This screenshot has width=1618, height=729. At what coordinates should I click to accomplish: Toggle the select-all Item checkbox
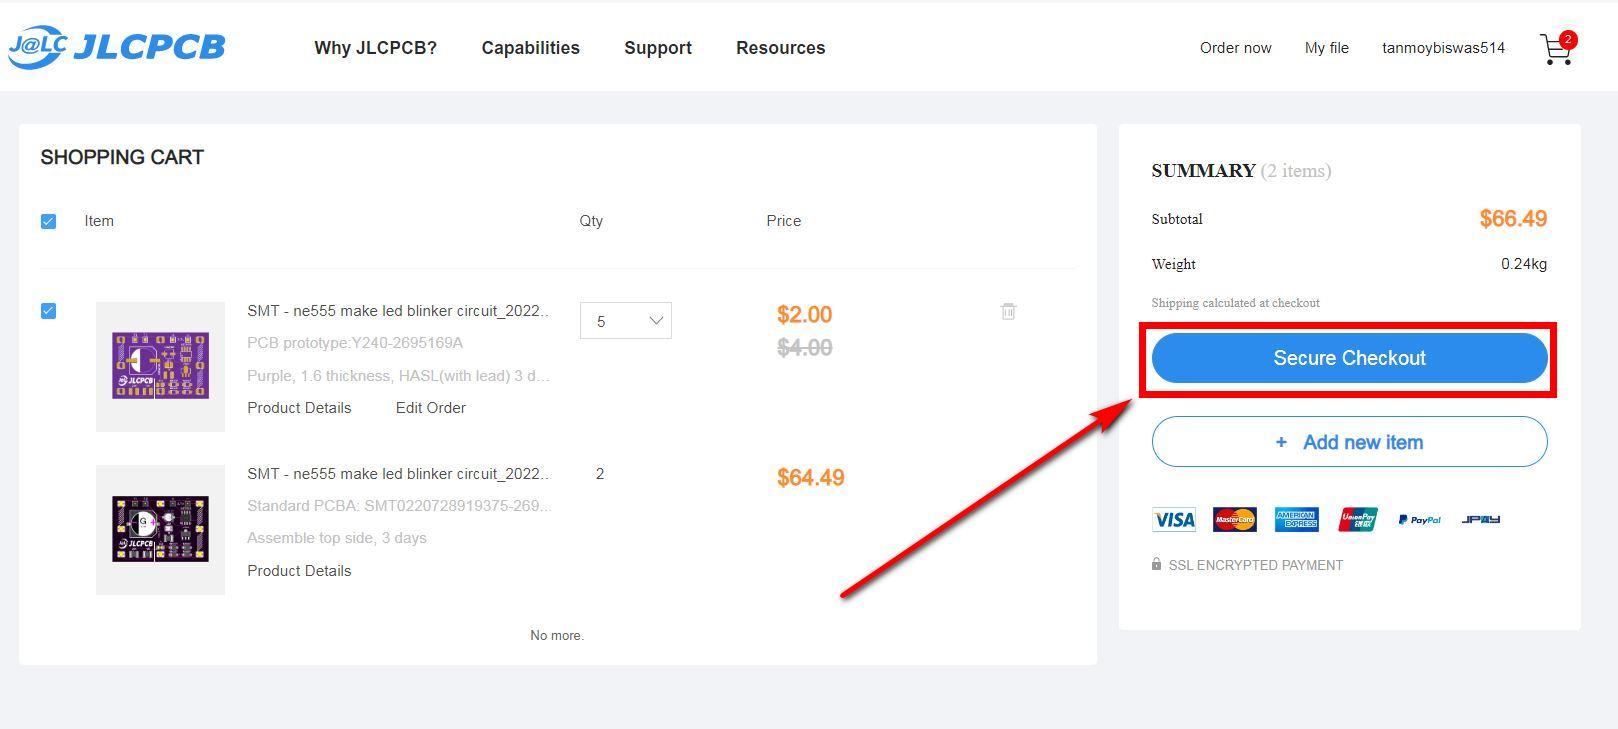[x=48, y=221]
